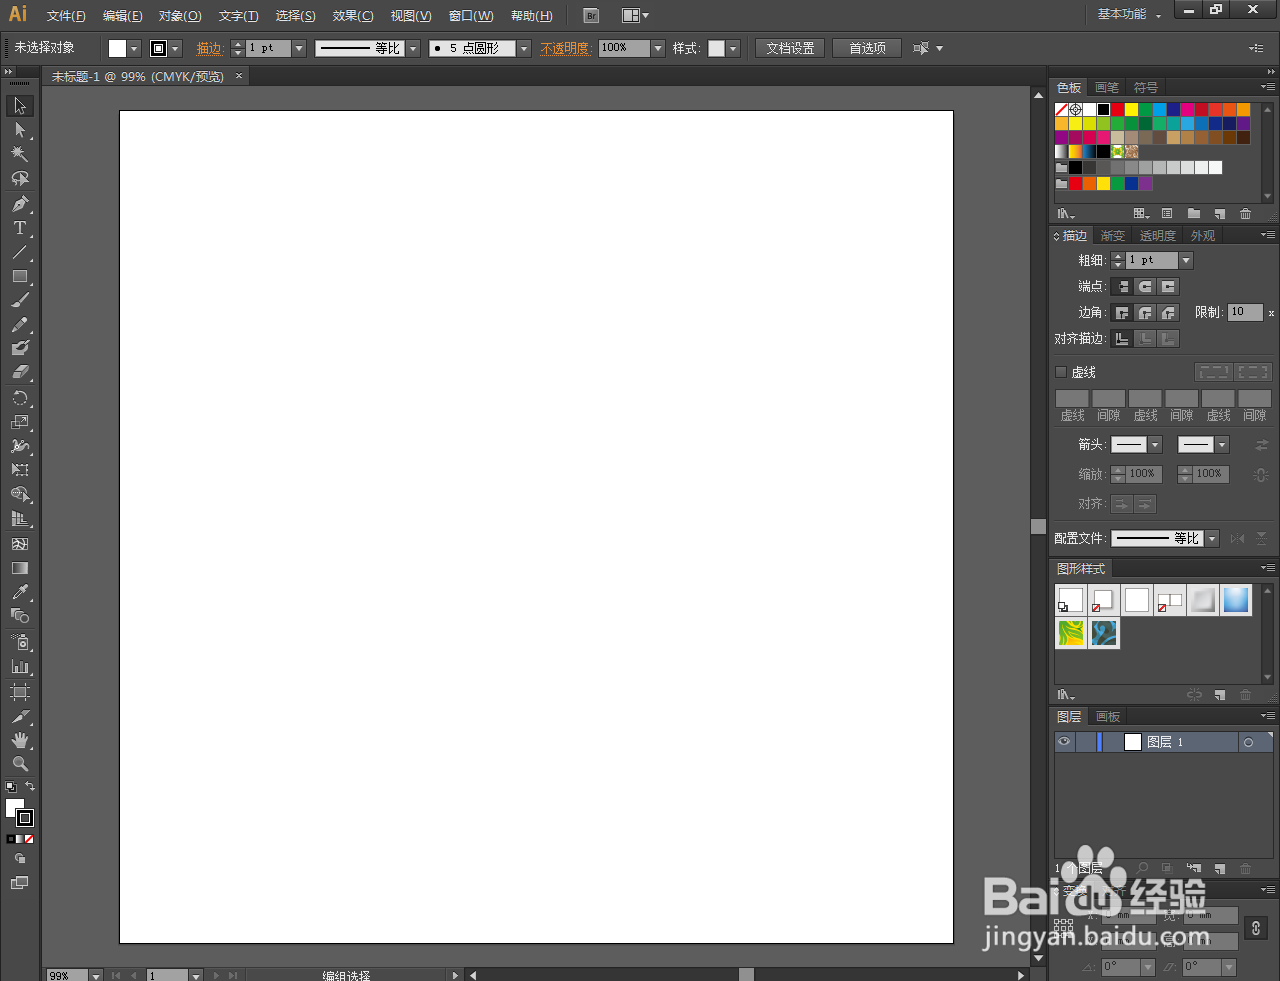The height and width of the screenshot is (981, 1280).
Task: Open stroke weight dropdown in control bar
Action: coord(299,48)
